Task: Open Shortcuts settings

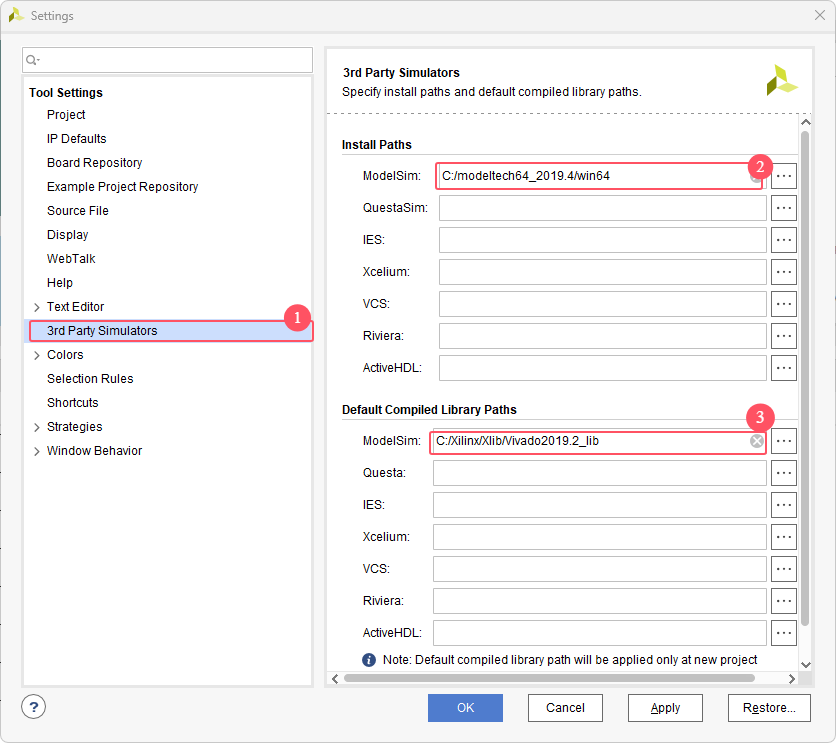Action: point(73,402)
